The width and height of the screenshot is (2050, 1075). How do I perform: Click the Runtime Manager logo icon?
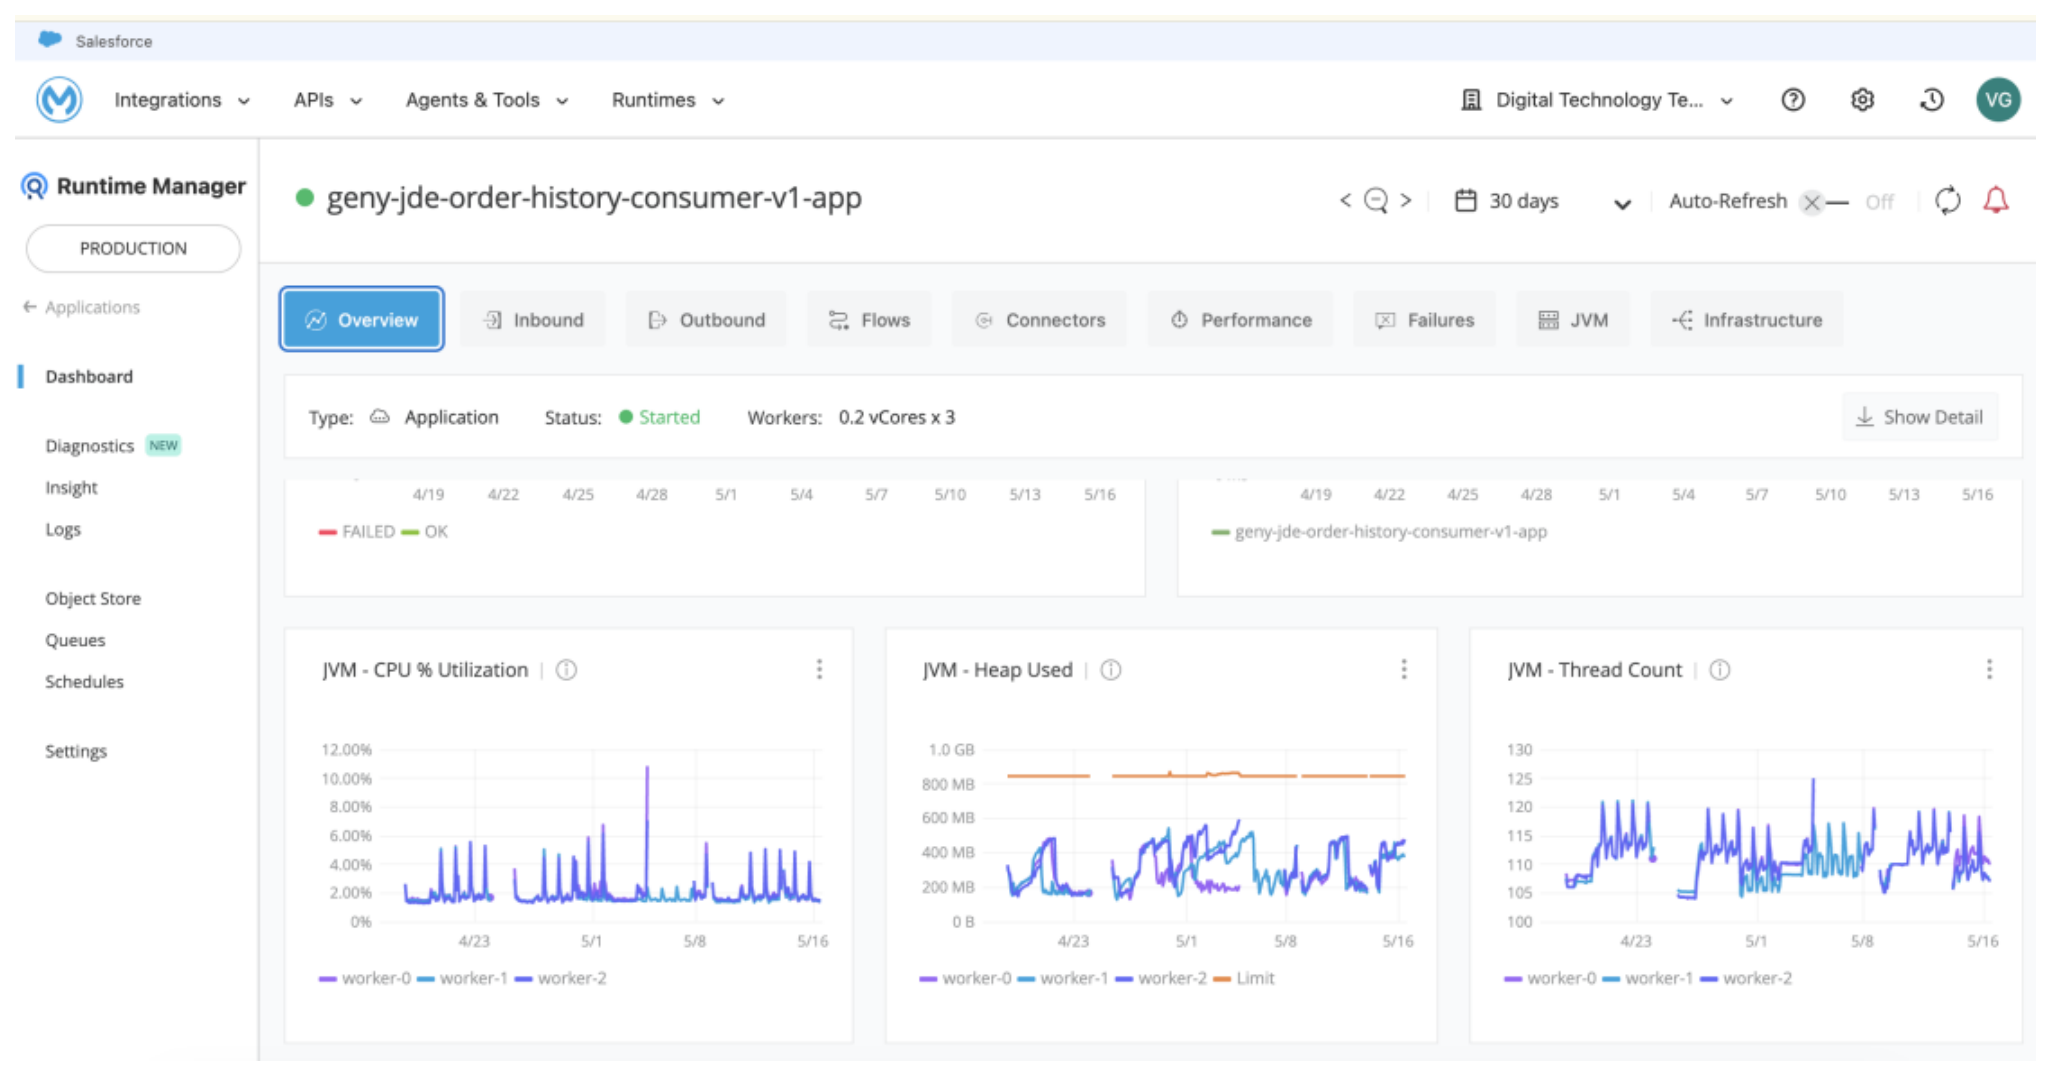pos(34,186)
